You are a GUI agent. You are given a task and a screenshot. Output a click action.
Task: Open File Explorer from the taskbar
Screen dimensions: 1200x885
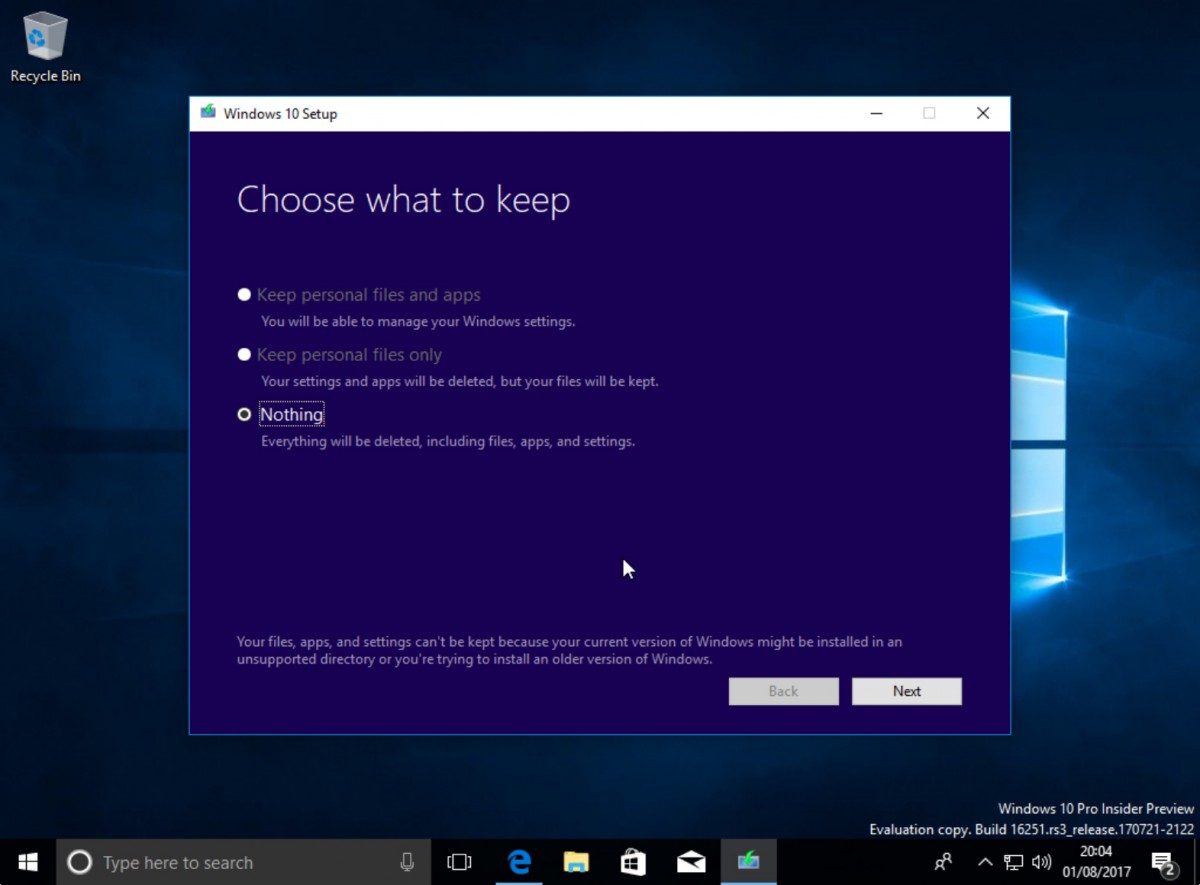[x=576, y=861]
